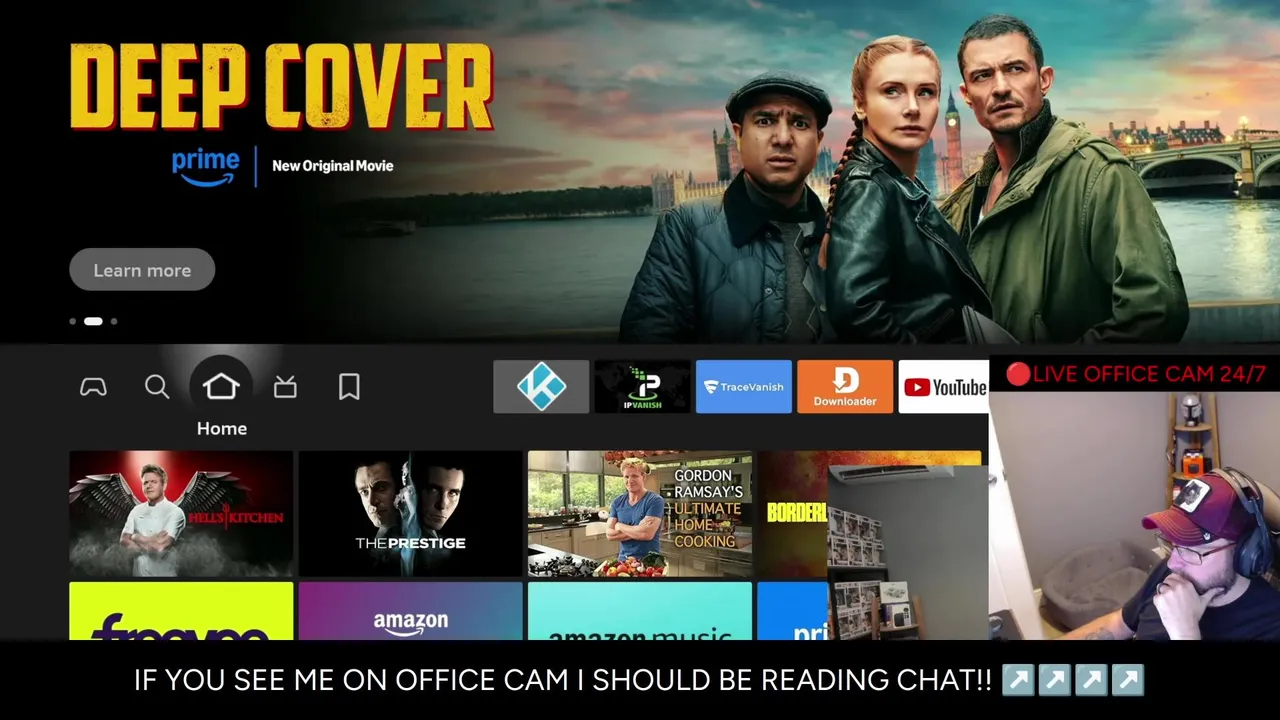This screenshot has width=1280, height=720.
Task: Open the watchlist bookmark icon
Action: tap(349, 387)
